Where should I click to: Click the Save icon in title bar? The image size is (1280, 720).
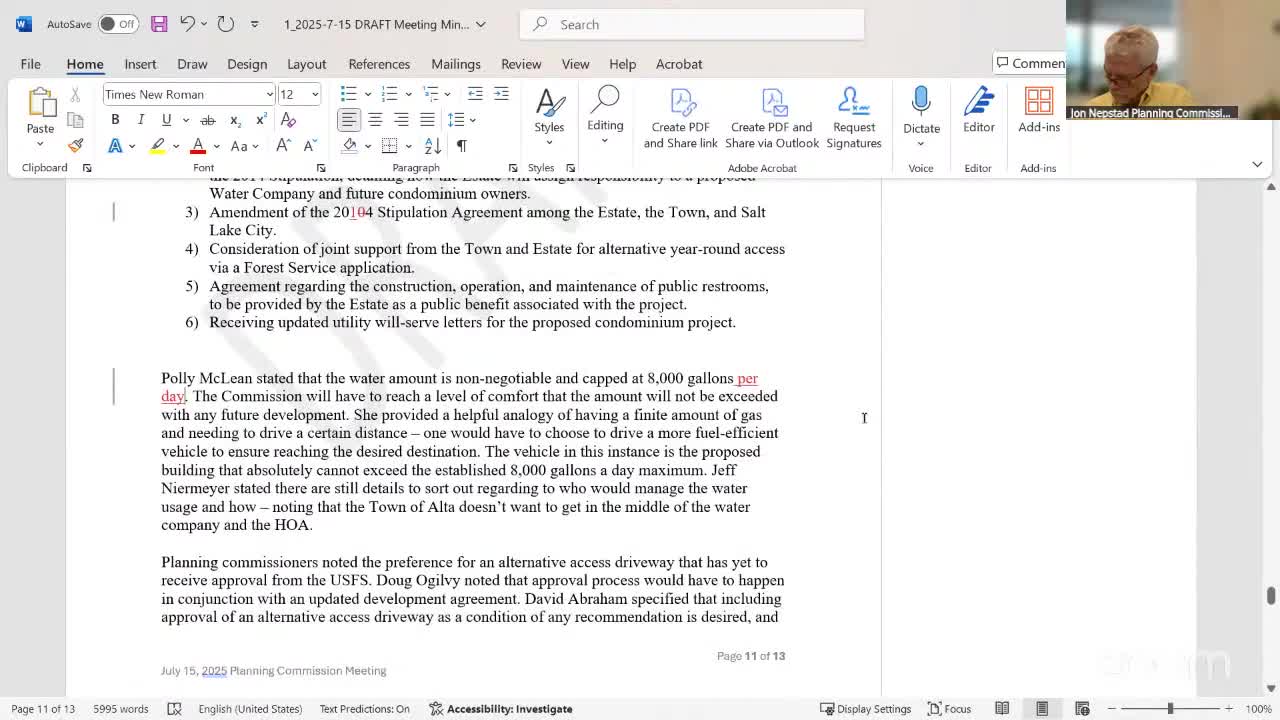(159, 24)
